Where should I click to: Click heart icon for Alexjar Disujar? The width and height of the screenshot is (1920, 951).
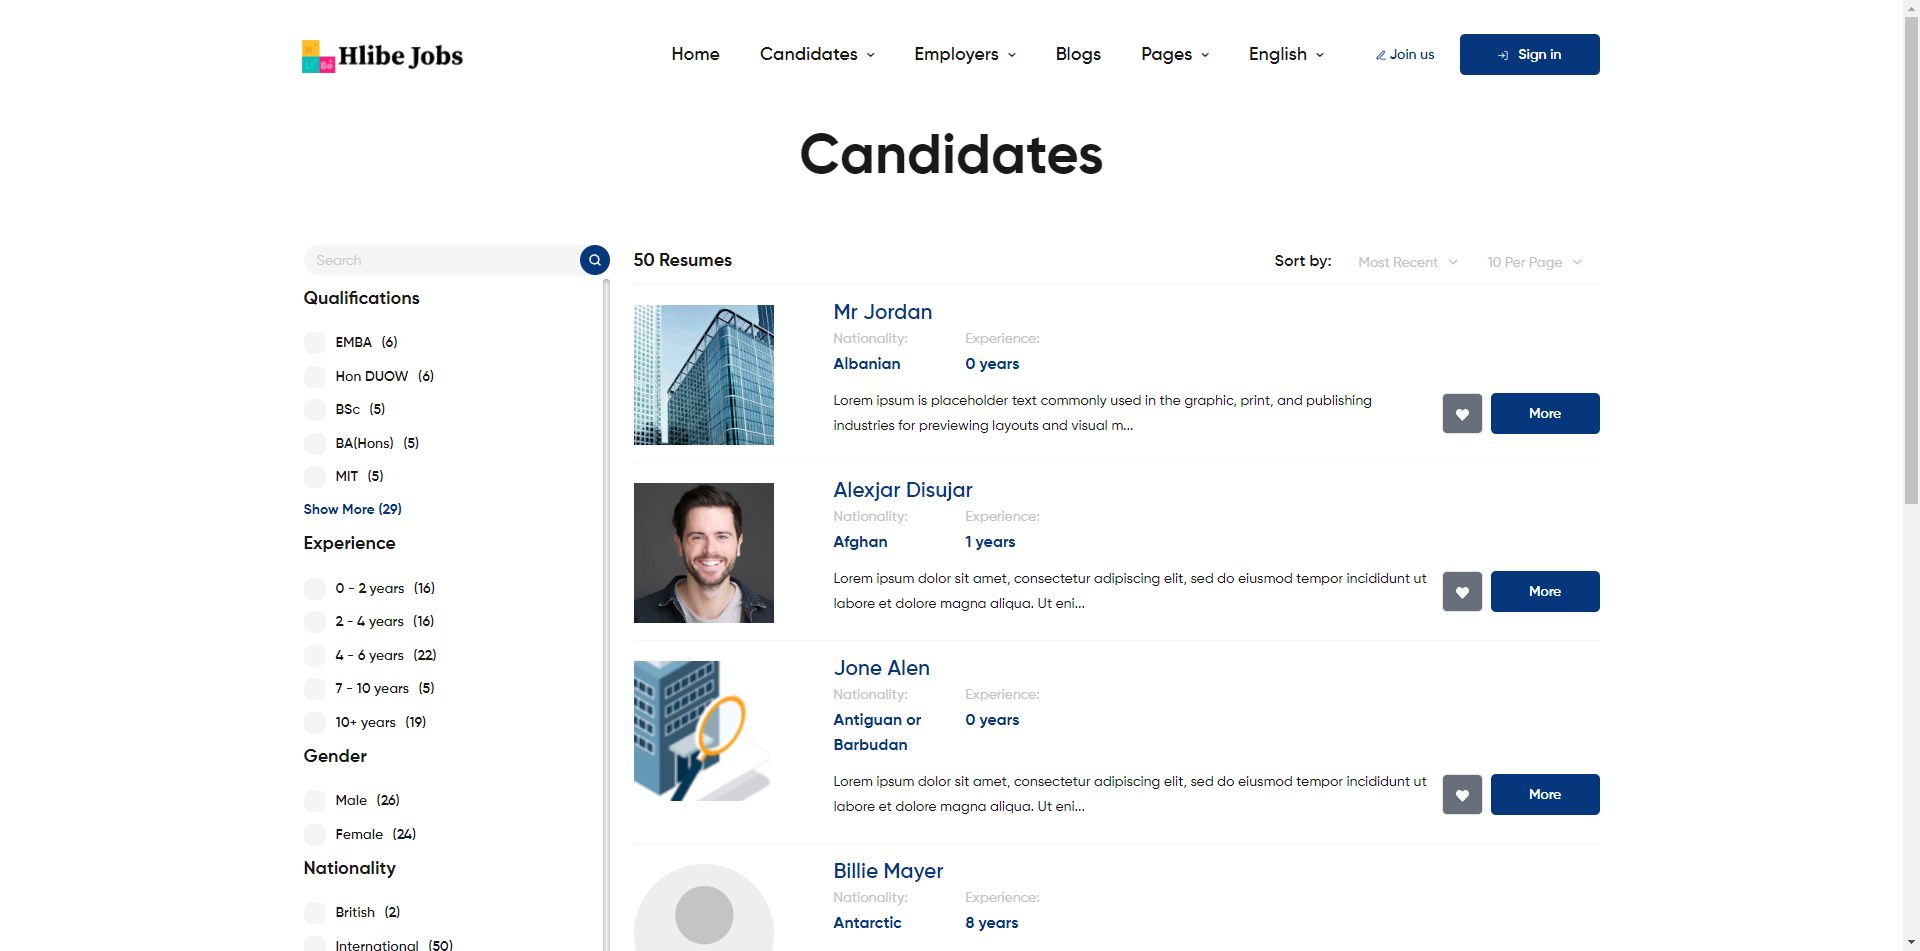coord(1462,592)
